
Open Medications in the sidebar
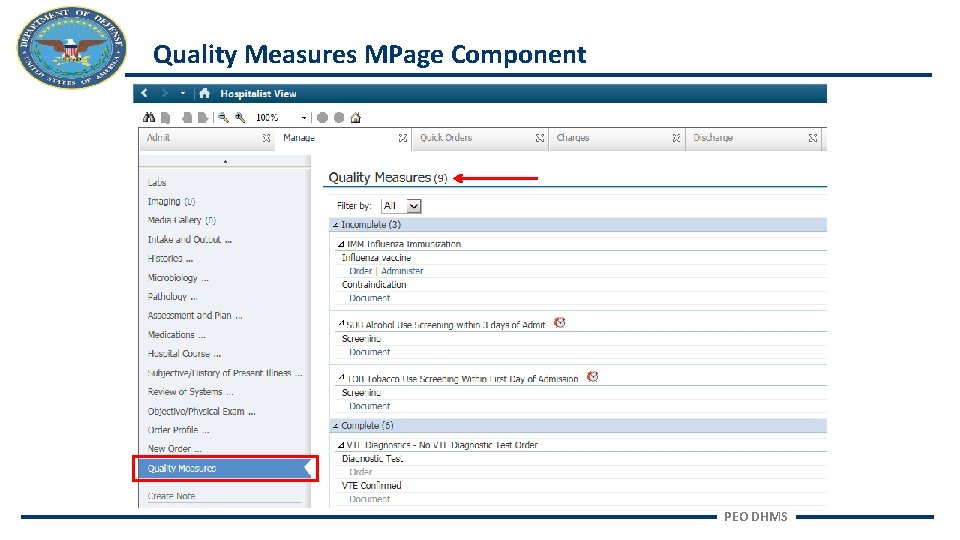pyautogui.click(x=176, y=334)
